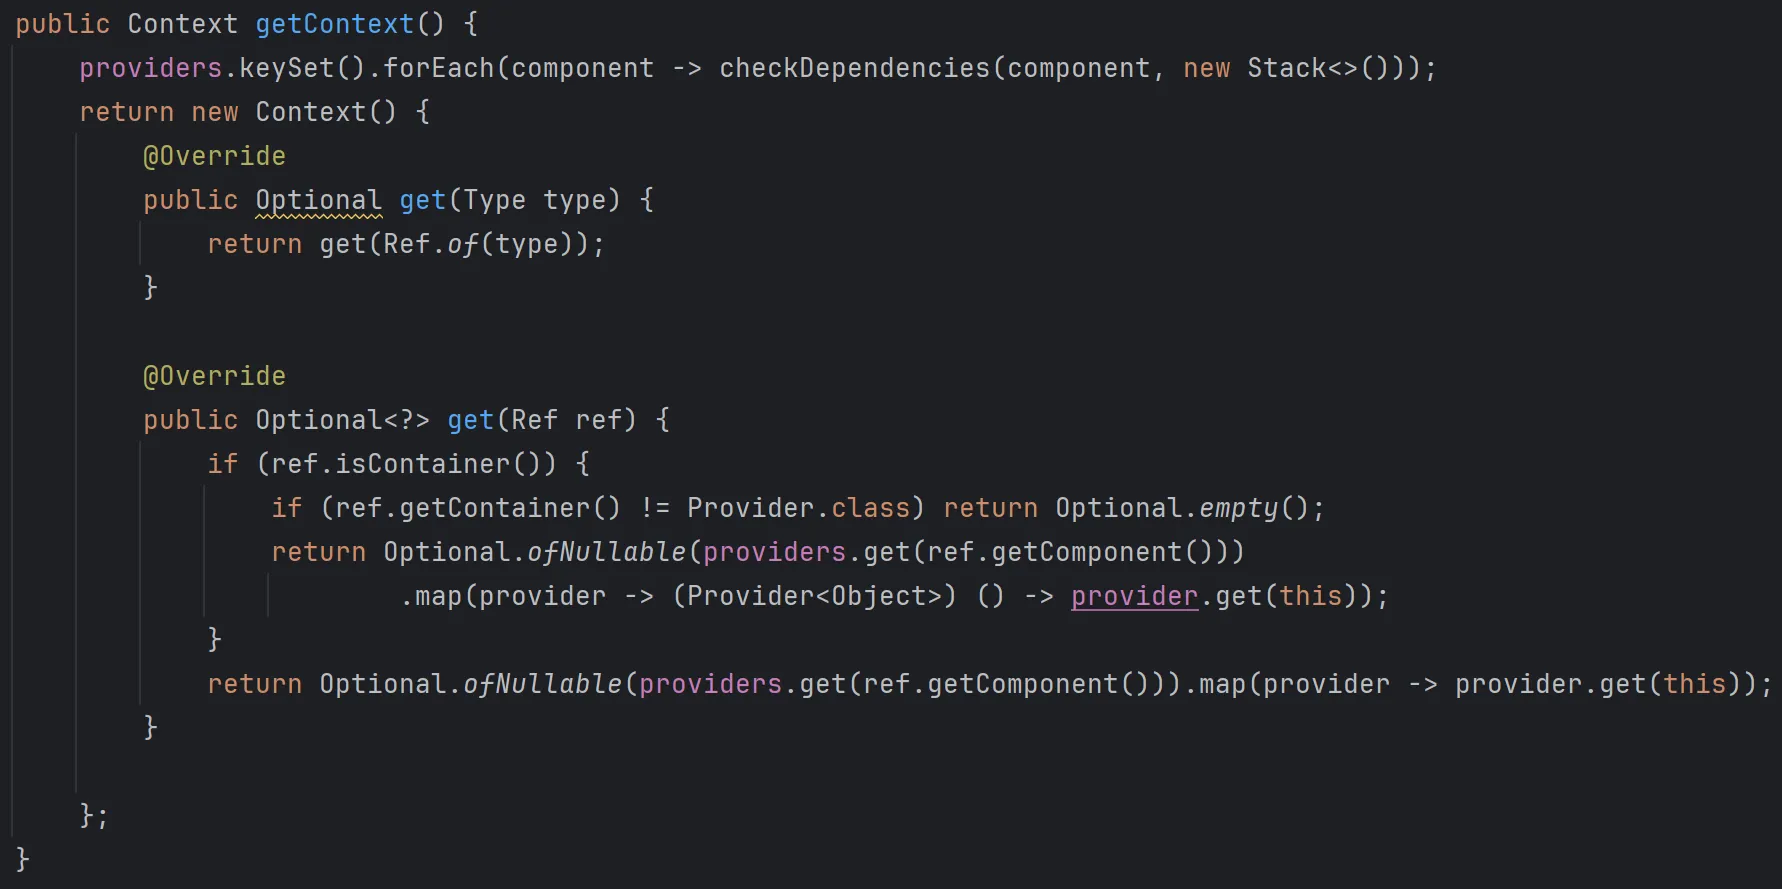The width and height of the screenshot is (1782, 889).
Task: Click the warning-underlined raw Optional type
Action: click(x=318, y=200)
